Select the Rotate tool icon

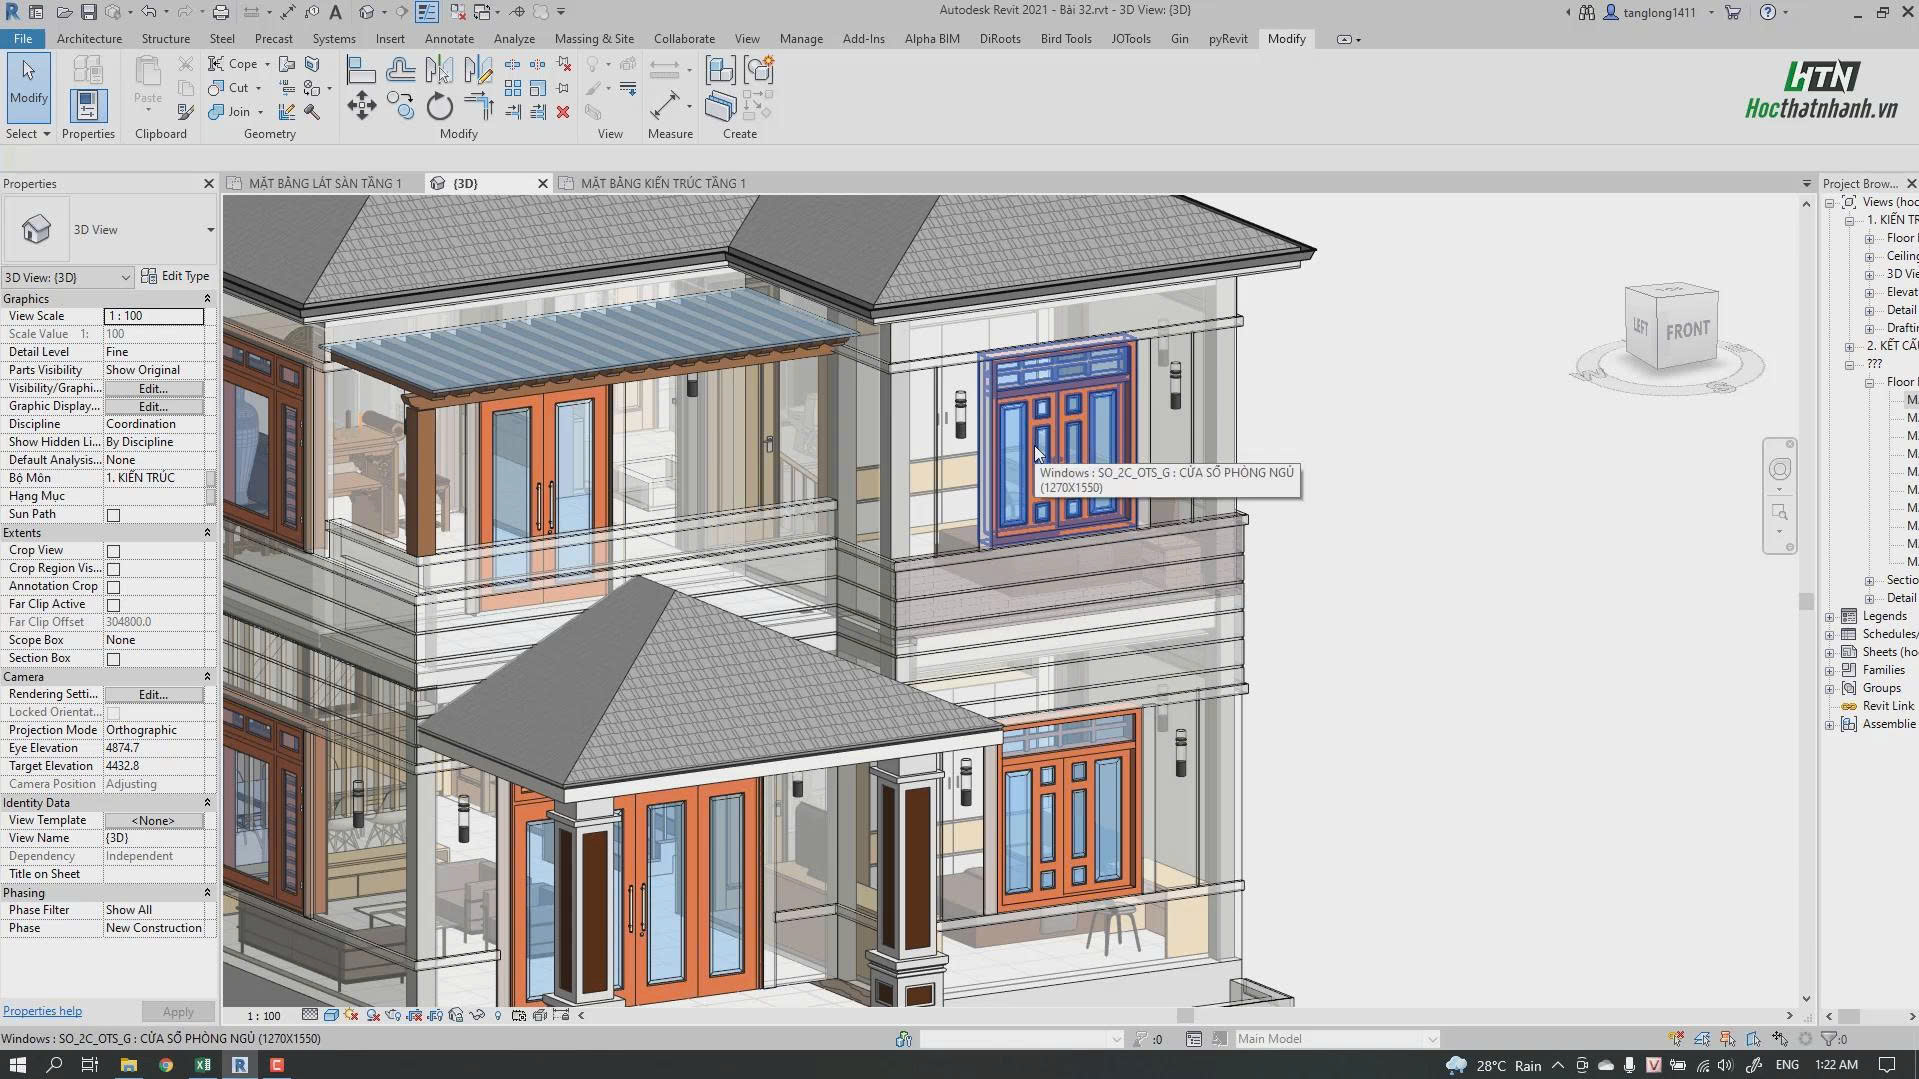point(440,106)
